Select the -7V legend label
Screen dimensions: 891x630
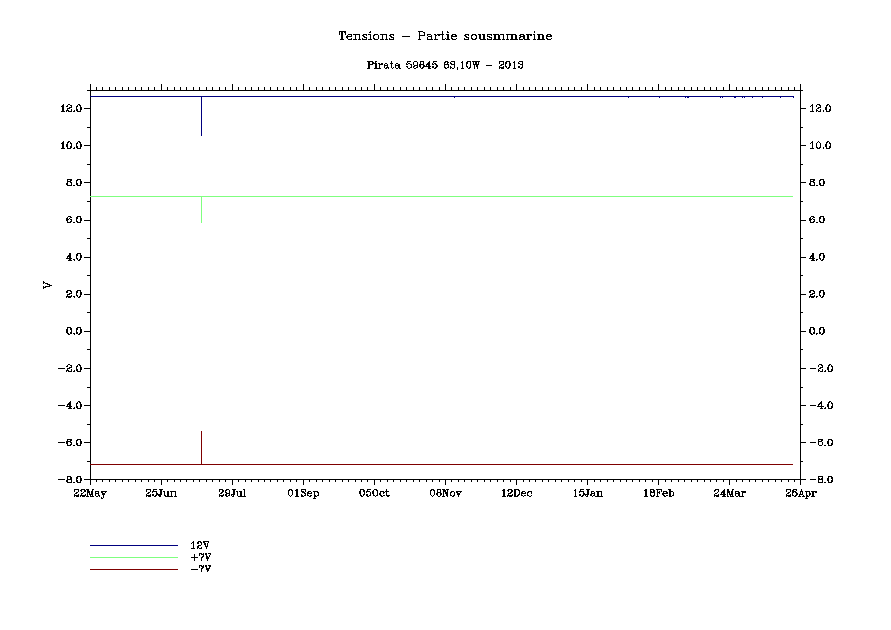point(200,569)
